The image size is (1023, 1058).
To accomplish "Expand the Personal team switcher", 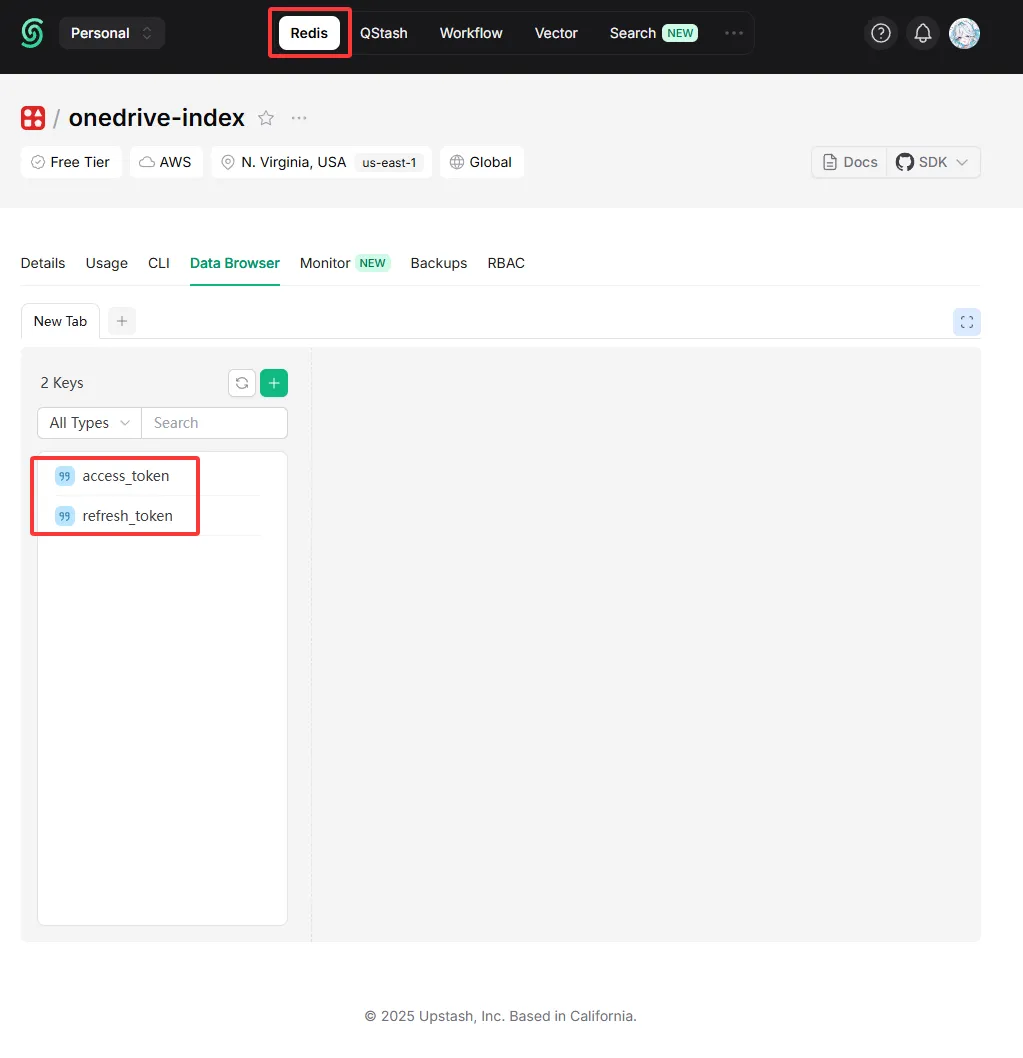I will 112,33.
